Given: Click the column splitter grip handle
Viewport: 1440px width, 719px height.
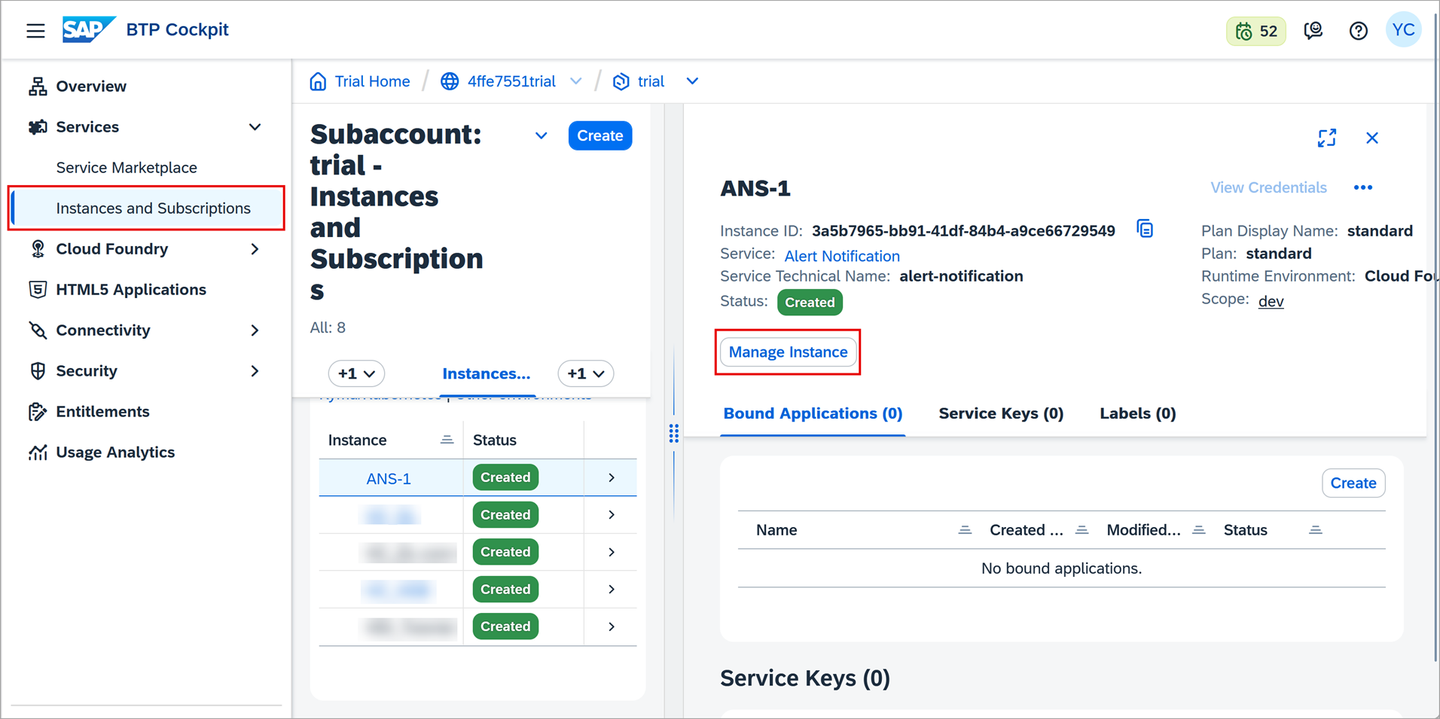Looking at the screenshot, I should click(673, 433).
